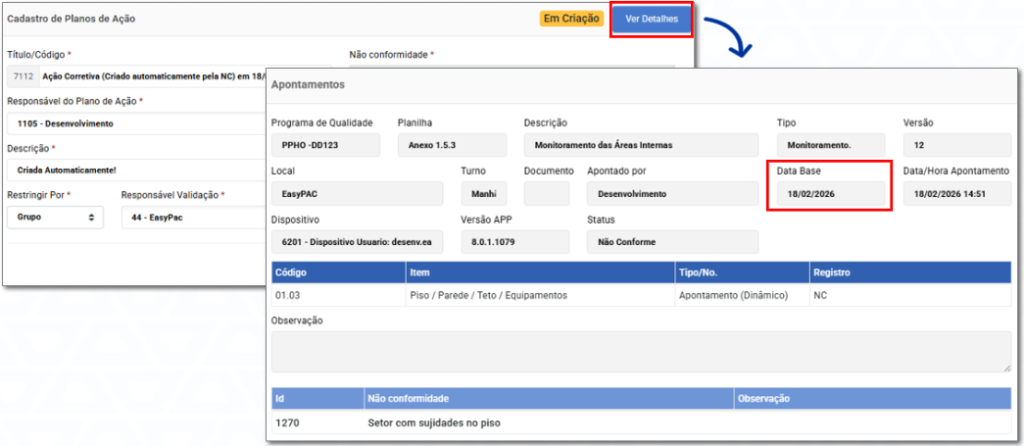Screen dimensions: 1024x446
Task: Select non-conformity row Id 1270
Action: 640,423
